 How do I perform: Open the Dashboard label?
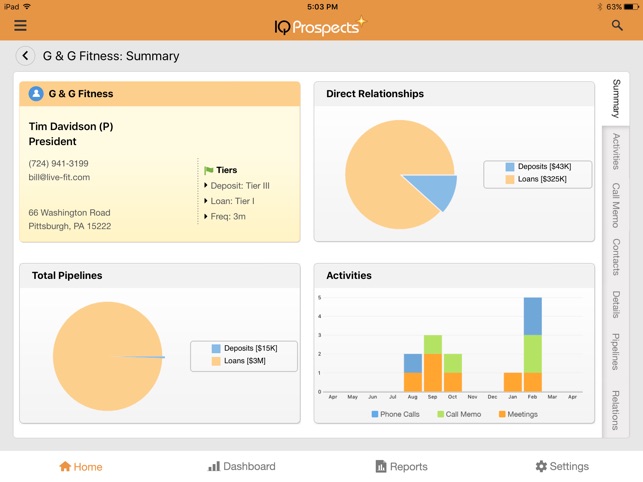click(x=249, y=466)
